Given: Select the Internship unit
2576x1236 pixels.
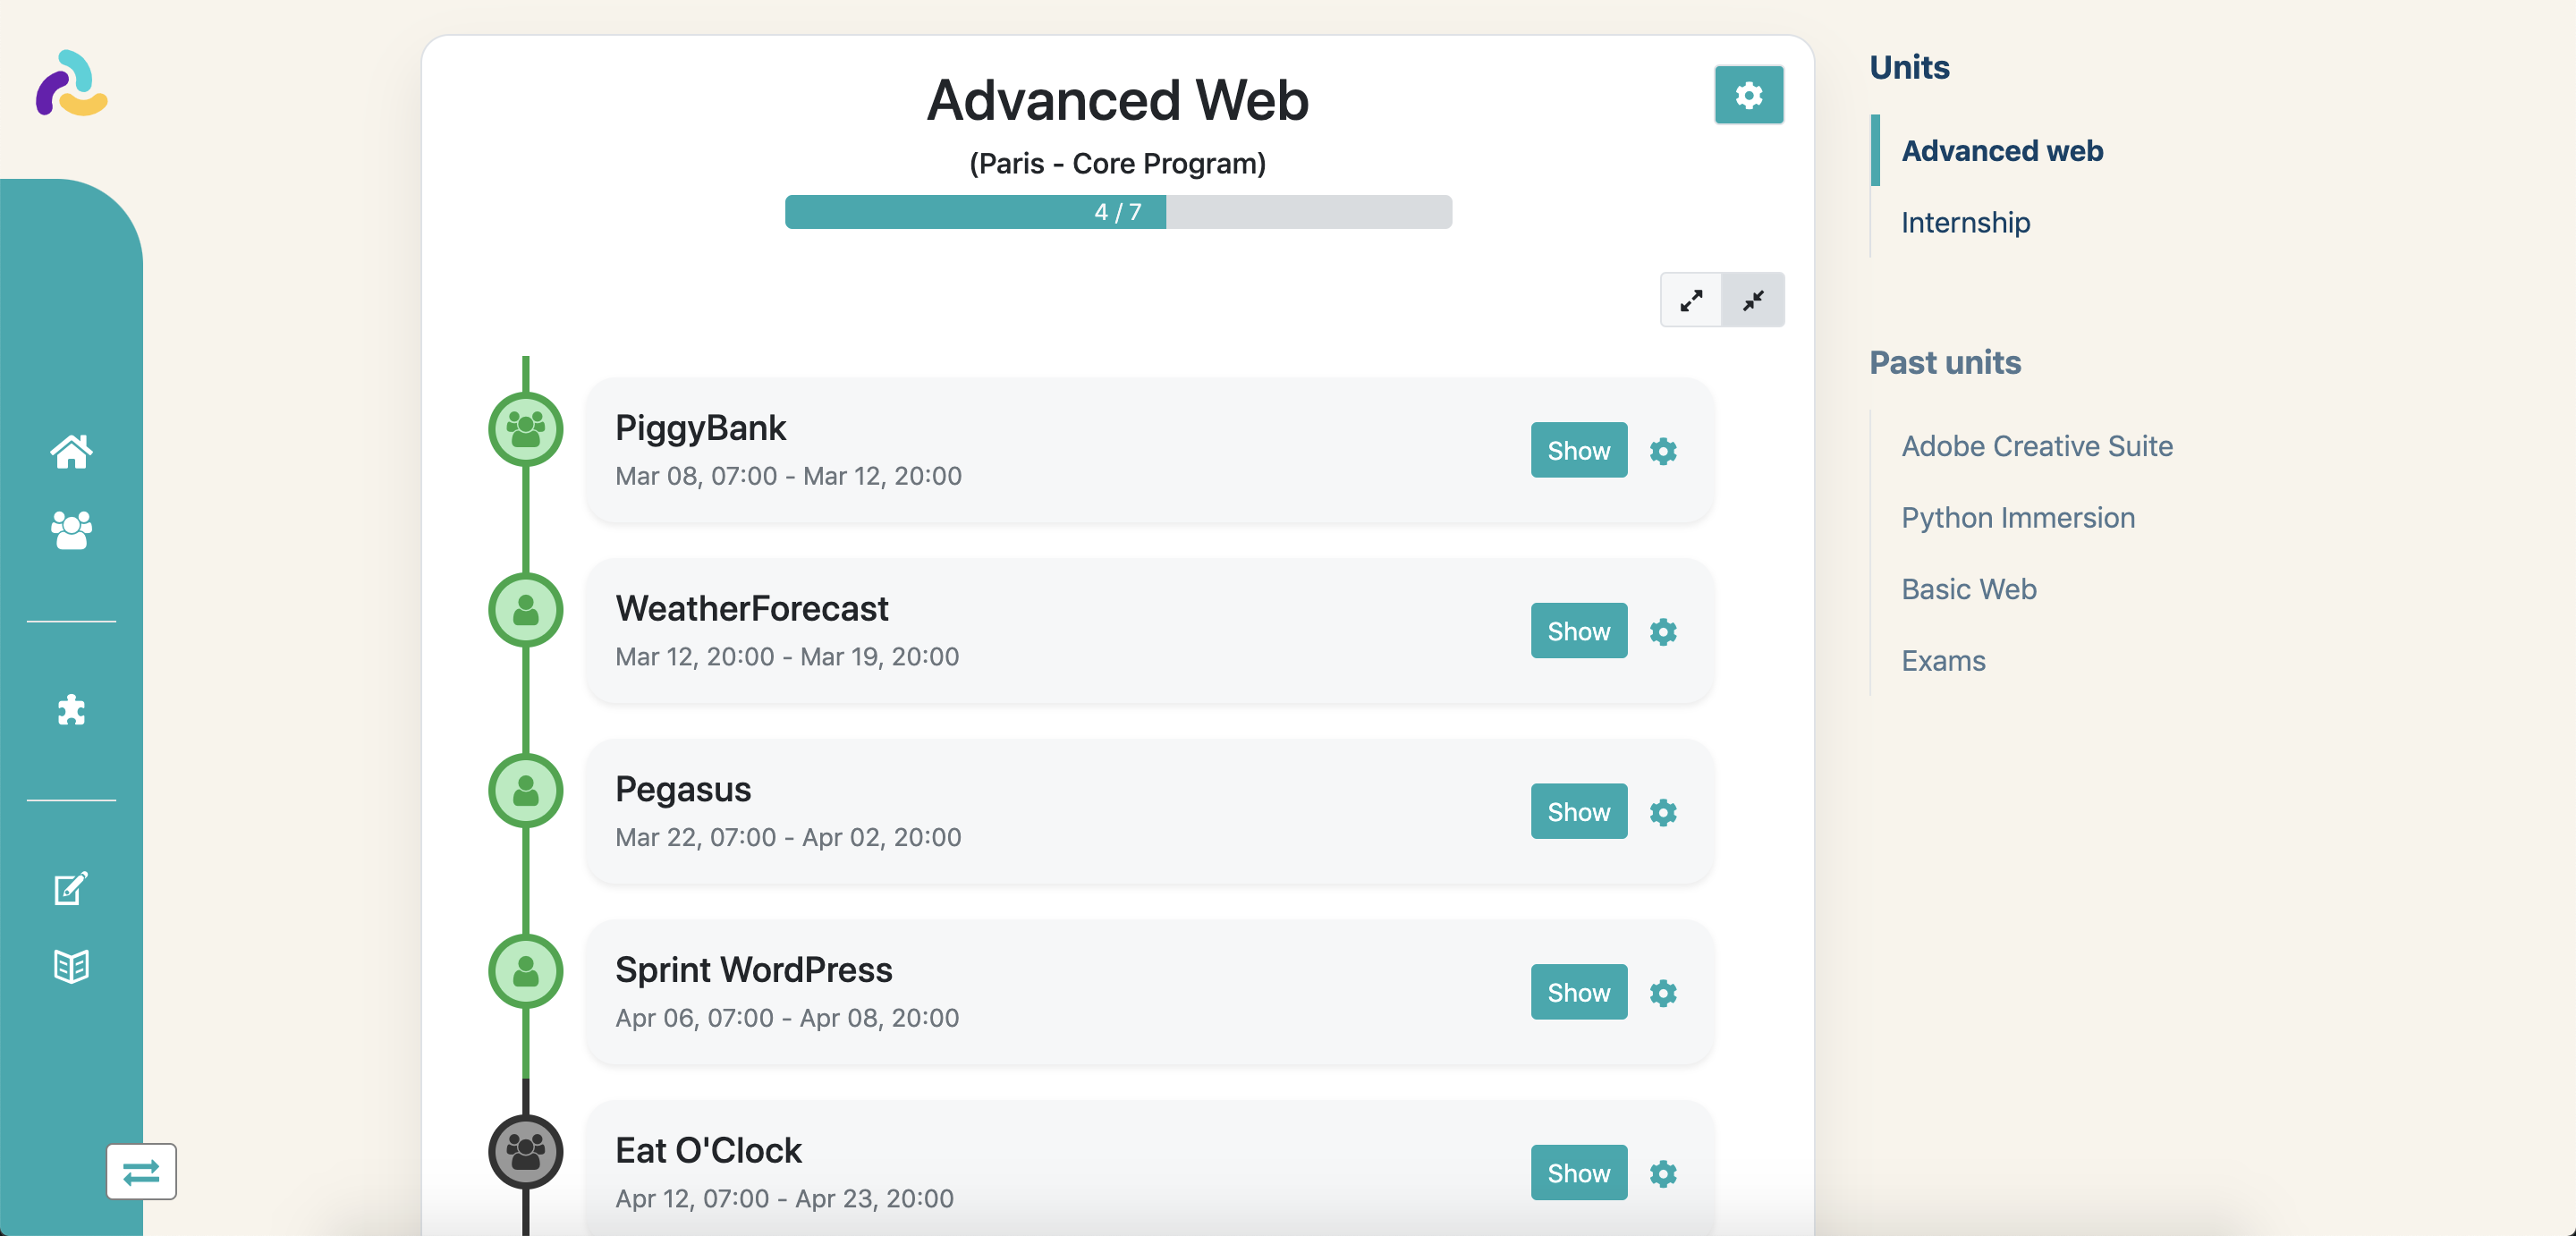Looking at the screenshot, I should tap(1965, 222).
